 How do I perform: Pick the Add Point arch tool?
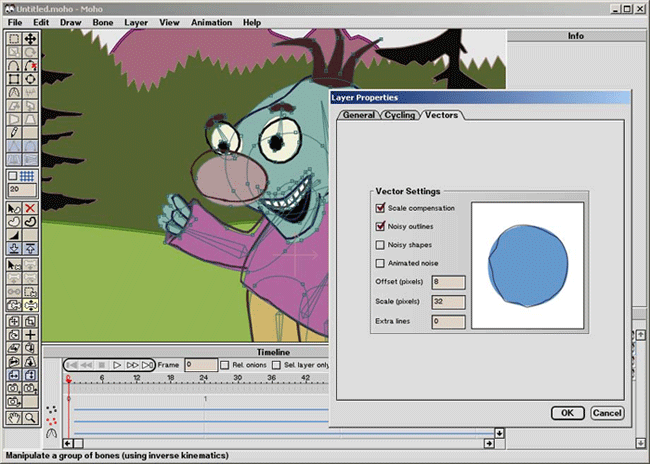click(x=14, y=66)
